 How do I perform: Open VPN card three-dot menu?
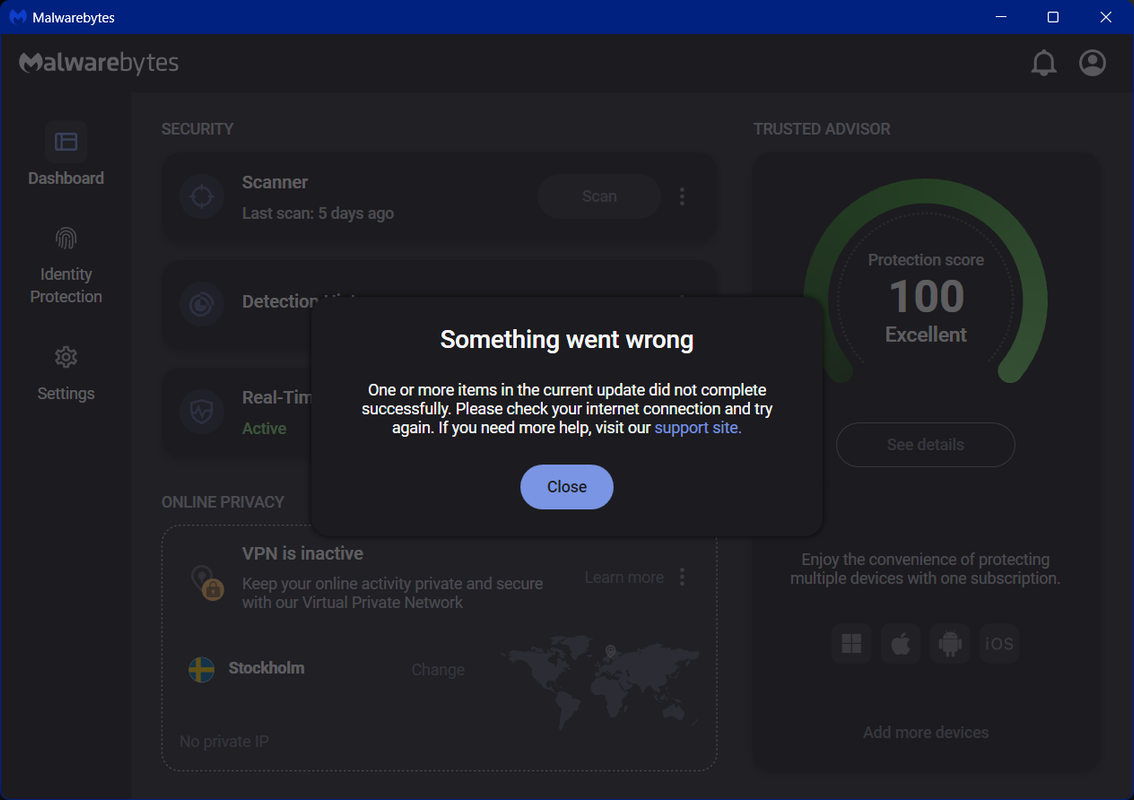pos(682,577)
